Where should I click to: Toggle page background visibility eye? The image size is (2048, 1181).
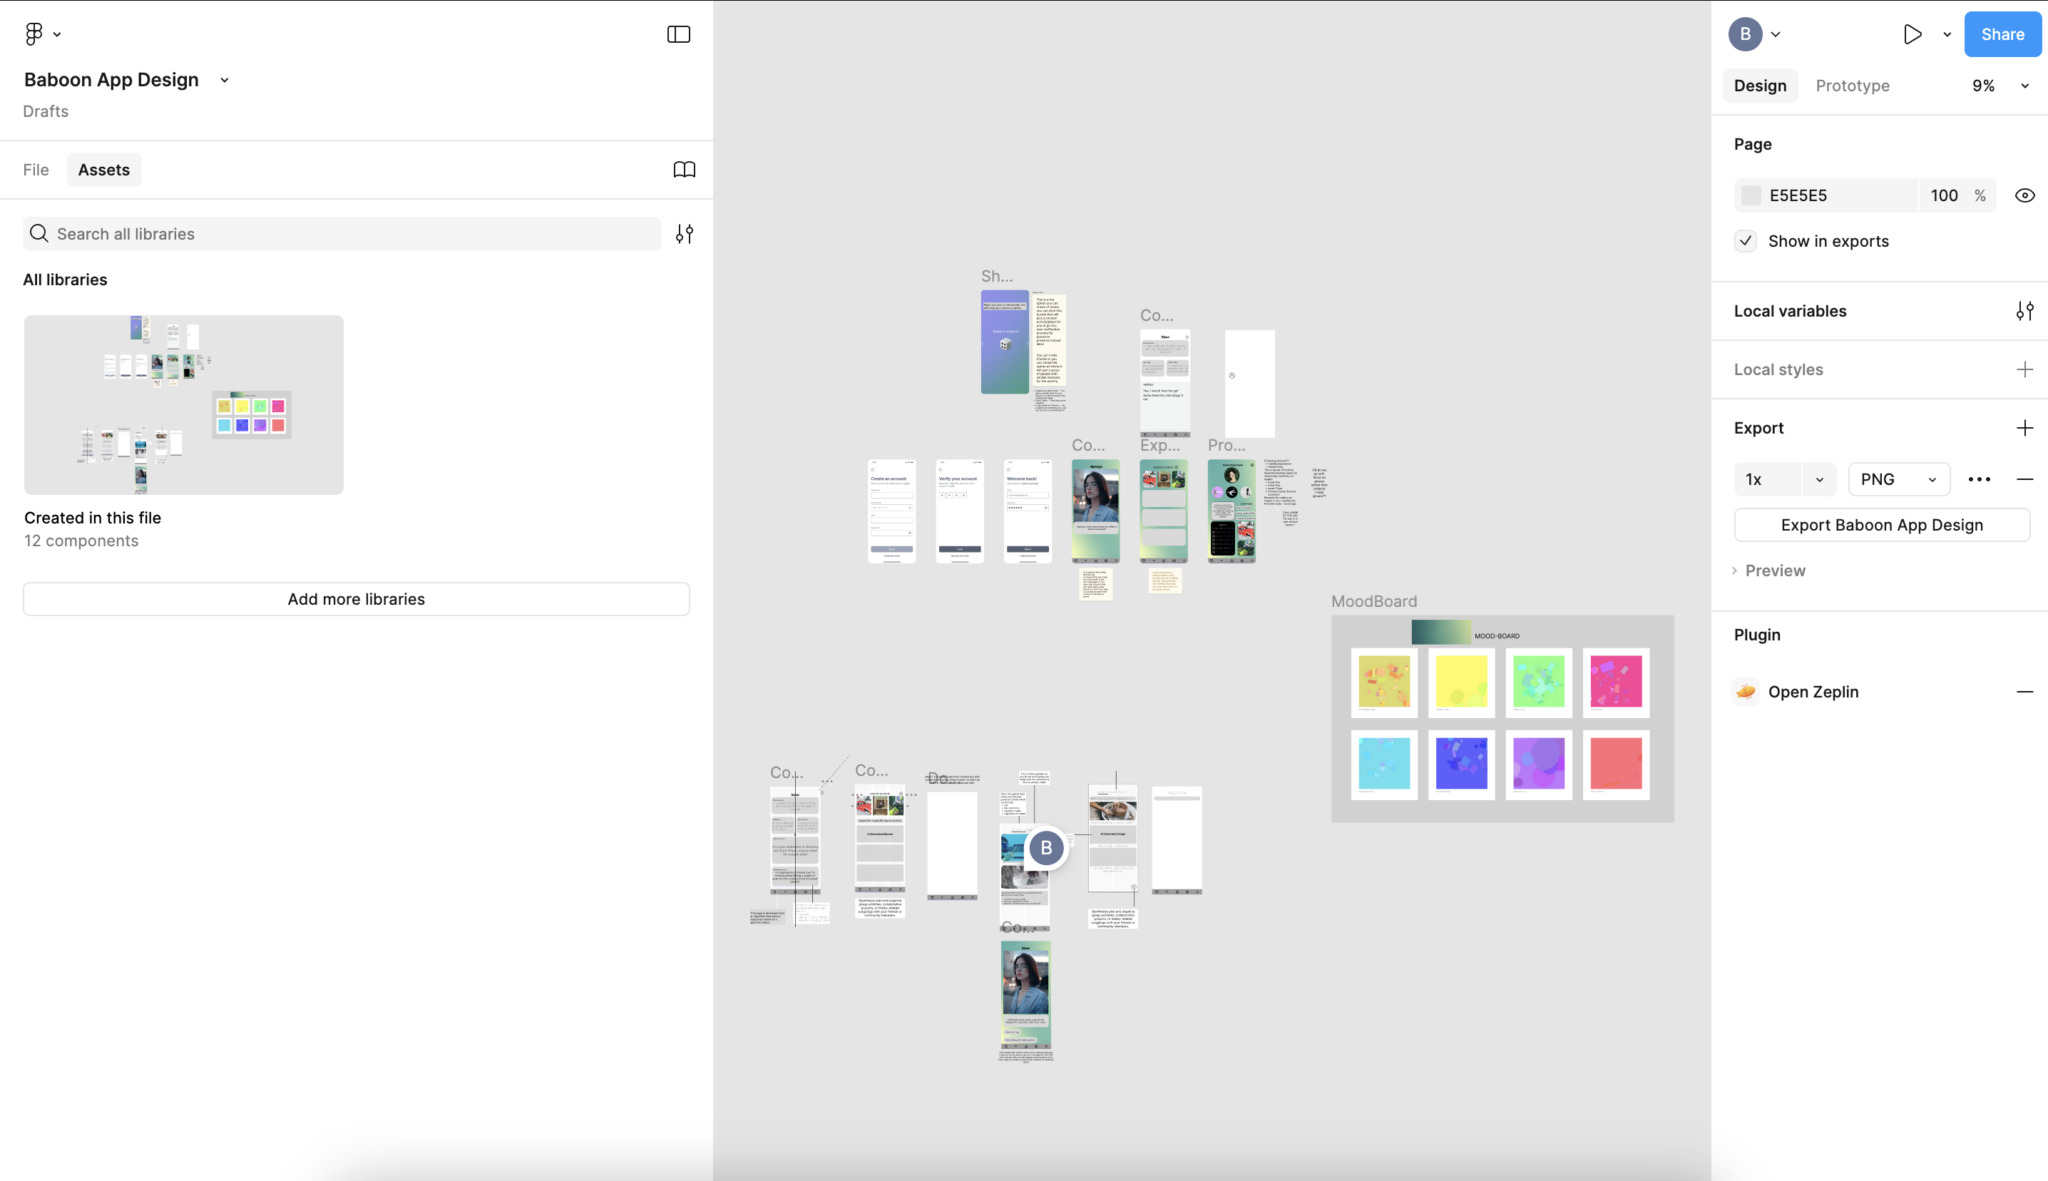pyautogui.click(x=2024, y=196)
